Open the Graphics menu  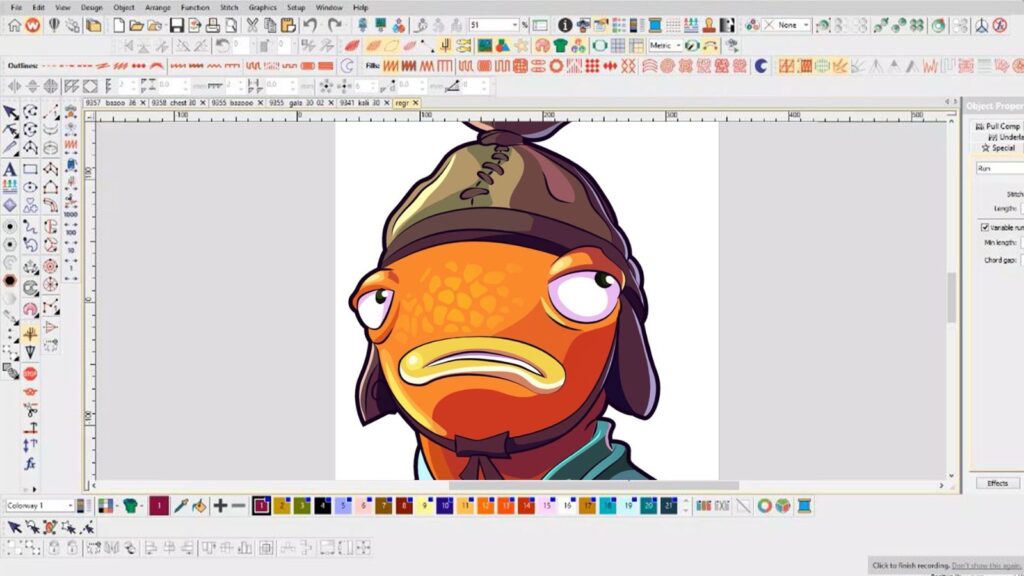[x=263, y=8]
